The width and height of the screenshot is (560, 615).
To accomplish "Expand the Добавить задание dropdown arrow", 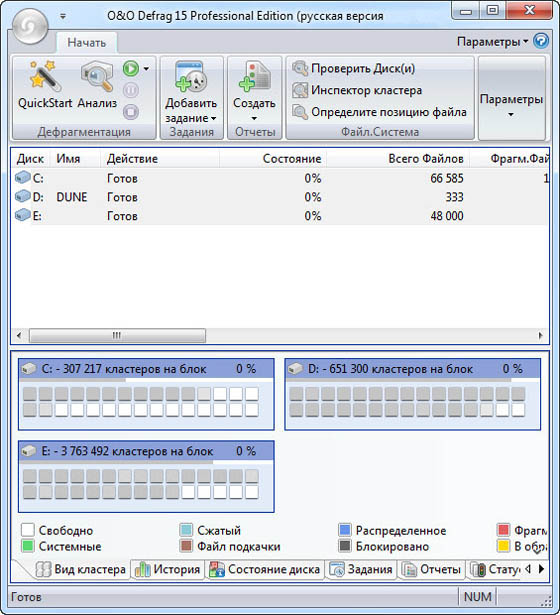I will pyautogui.click(x=213, y=118).
